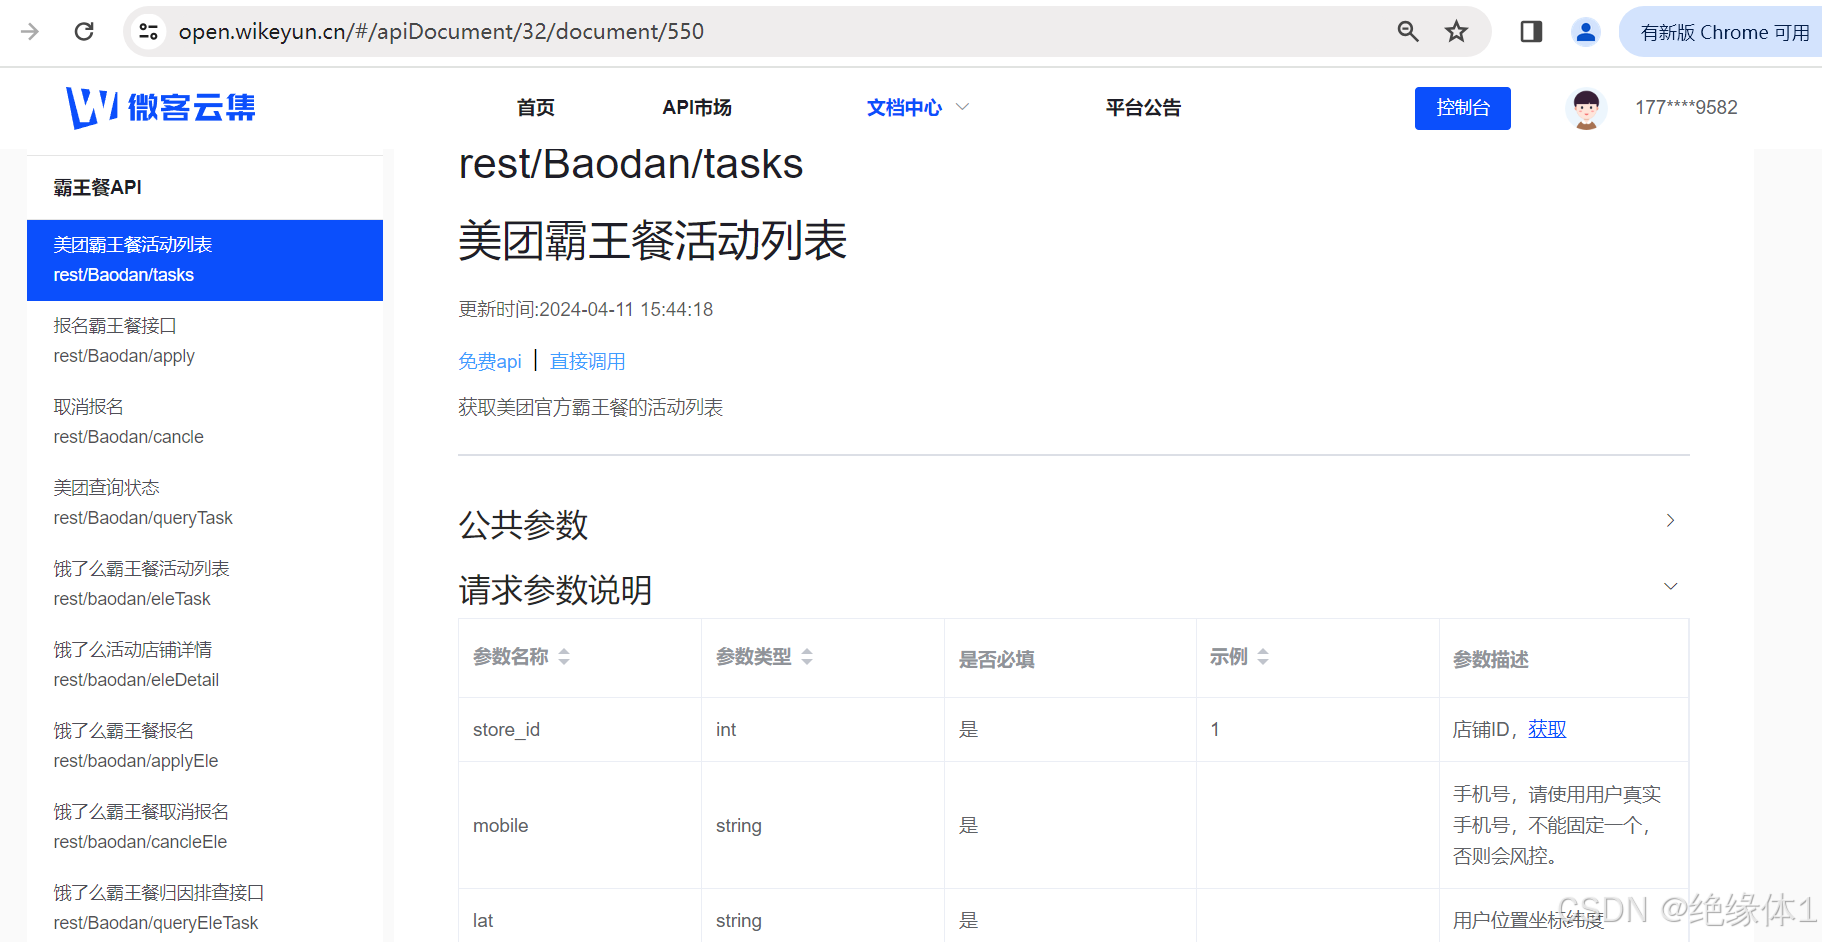Click the address bar URL

pos(441,31)
